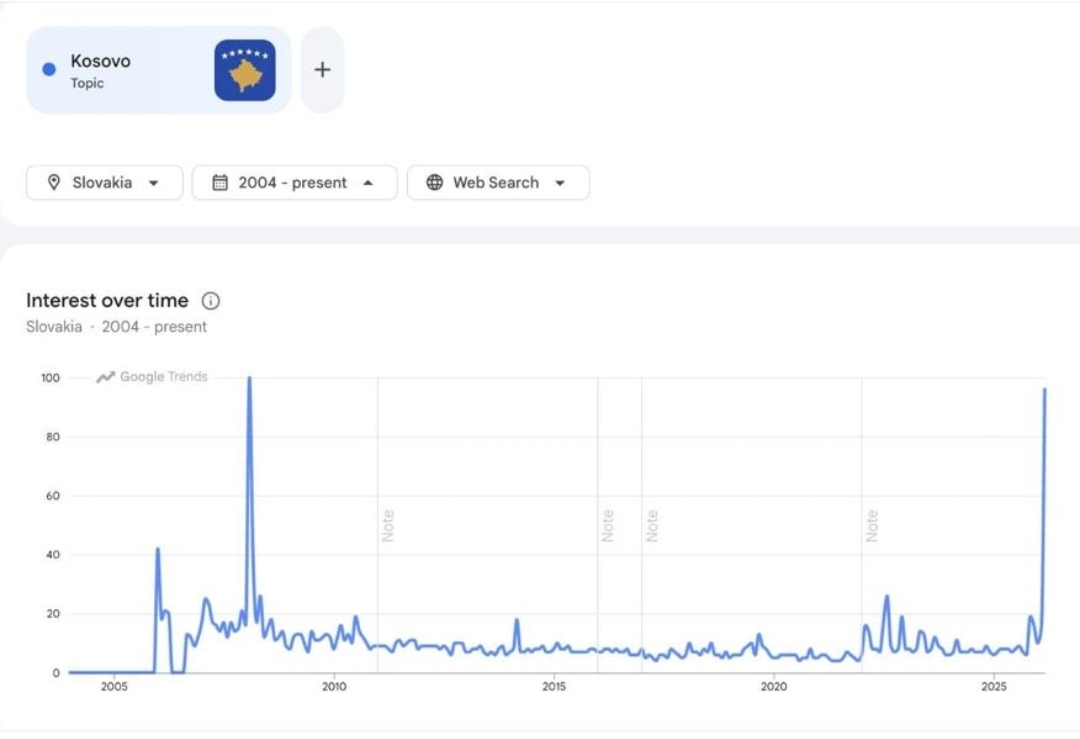Click the globe icon
This screenshot has height=739, width=1080.
[434, 183]
